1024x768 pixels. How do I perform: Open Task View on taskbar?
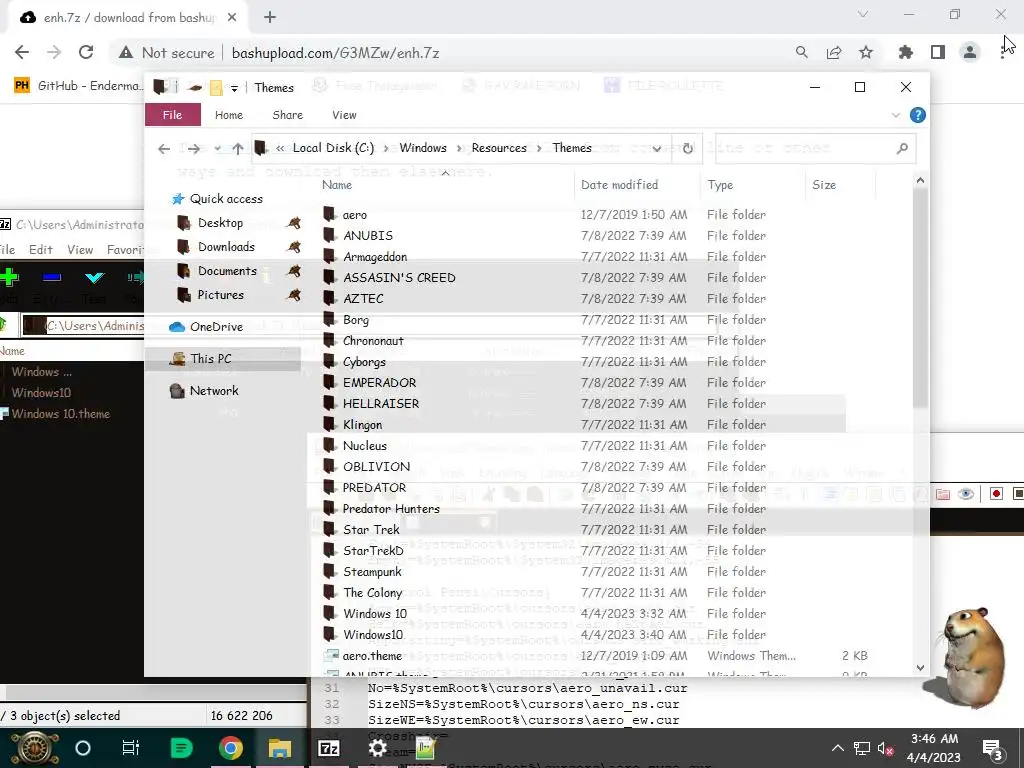pos(131,748)
